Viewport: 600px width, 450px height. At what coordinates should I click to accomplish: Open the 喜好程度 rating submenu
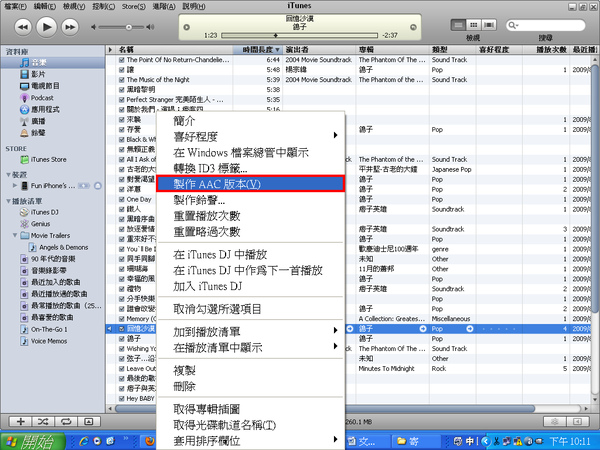point(251,137)
